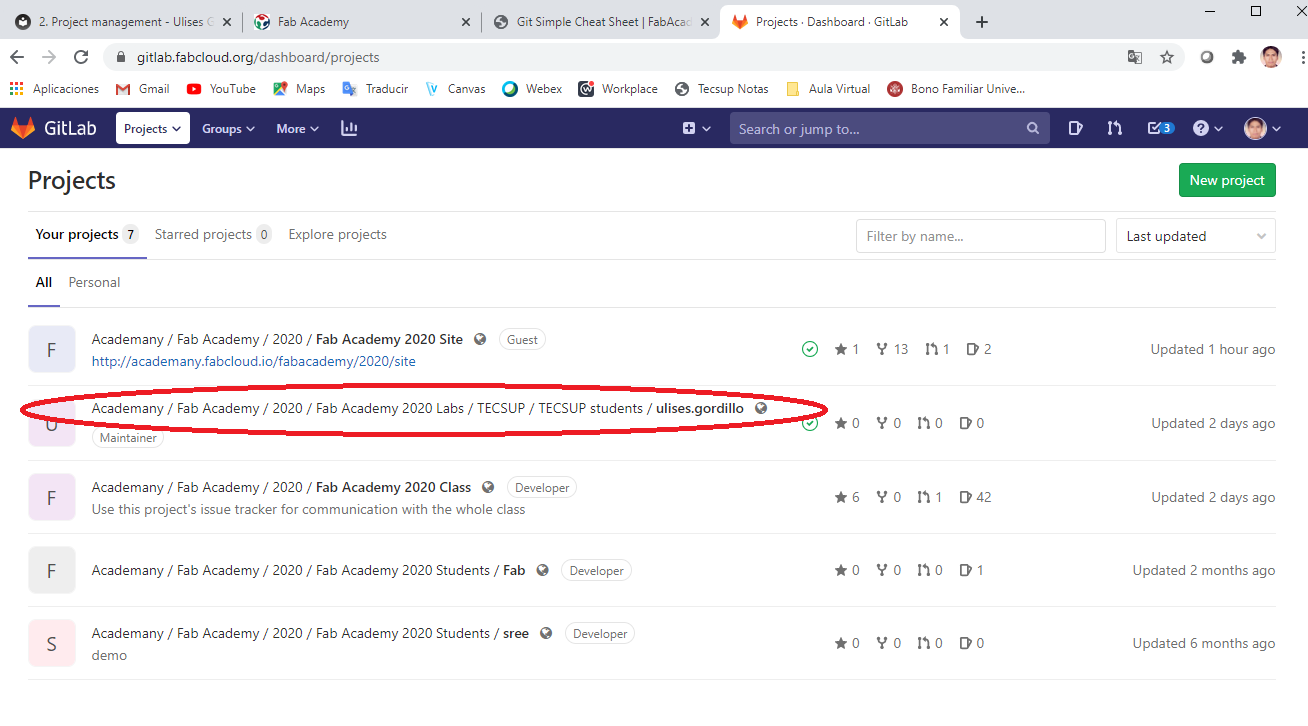Select the Personal sub-tab
This screenshot has width=1308, height=726.
pyautogui.click(x=94, y=283)
